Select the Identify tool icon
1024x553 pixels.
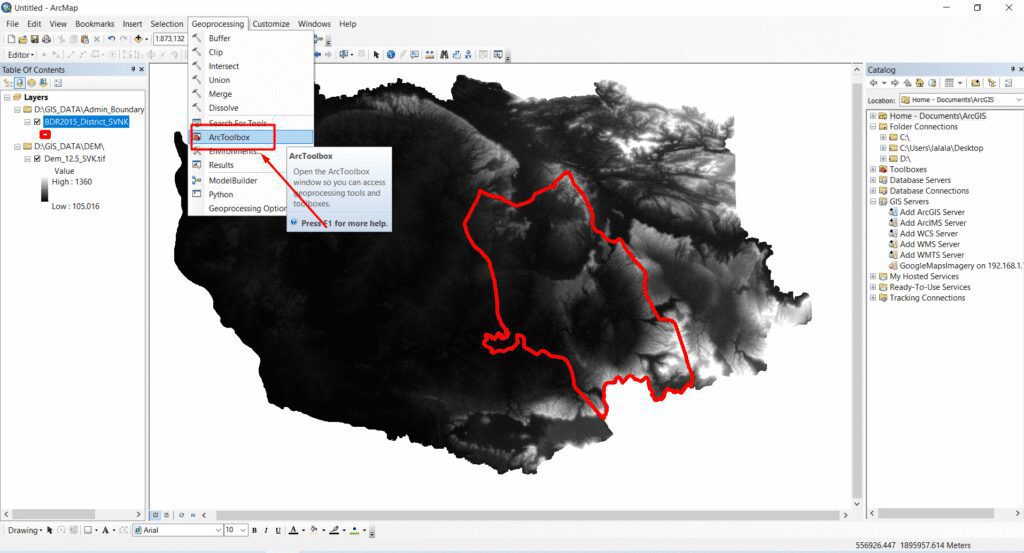click(x=391, y=55)
